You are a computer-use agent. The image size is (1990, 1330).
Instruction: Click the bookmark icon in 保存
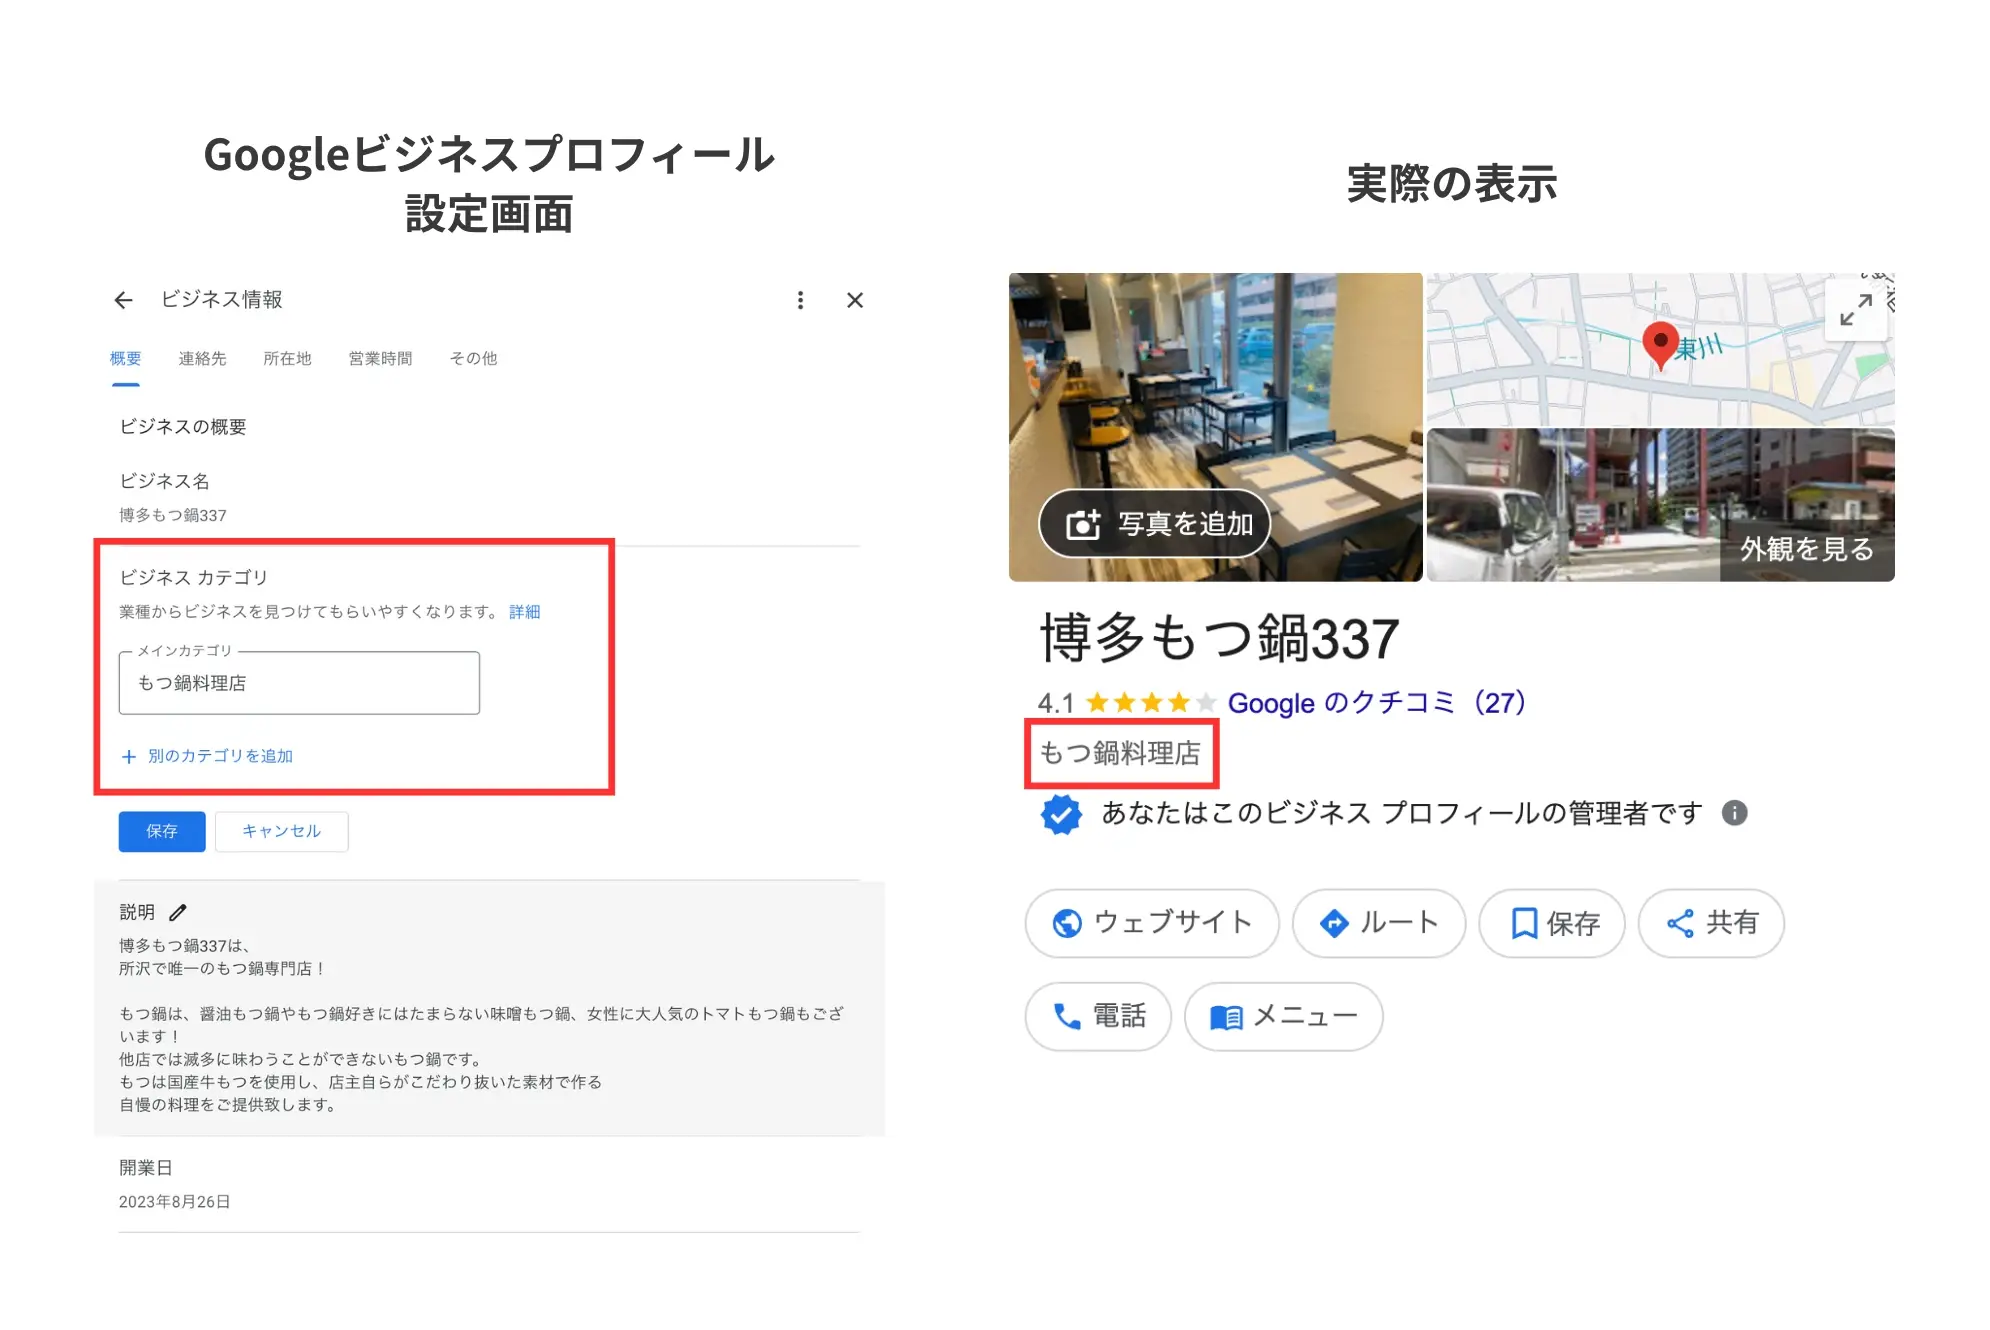coord(1524,923)
